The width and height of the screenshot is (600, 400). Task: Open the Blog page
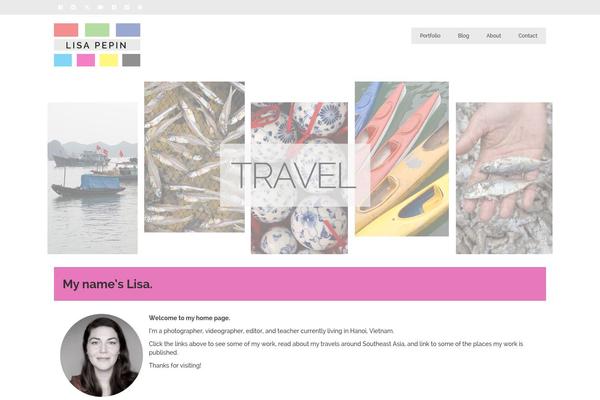[463, 36]
